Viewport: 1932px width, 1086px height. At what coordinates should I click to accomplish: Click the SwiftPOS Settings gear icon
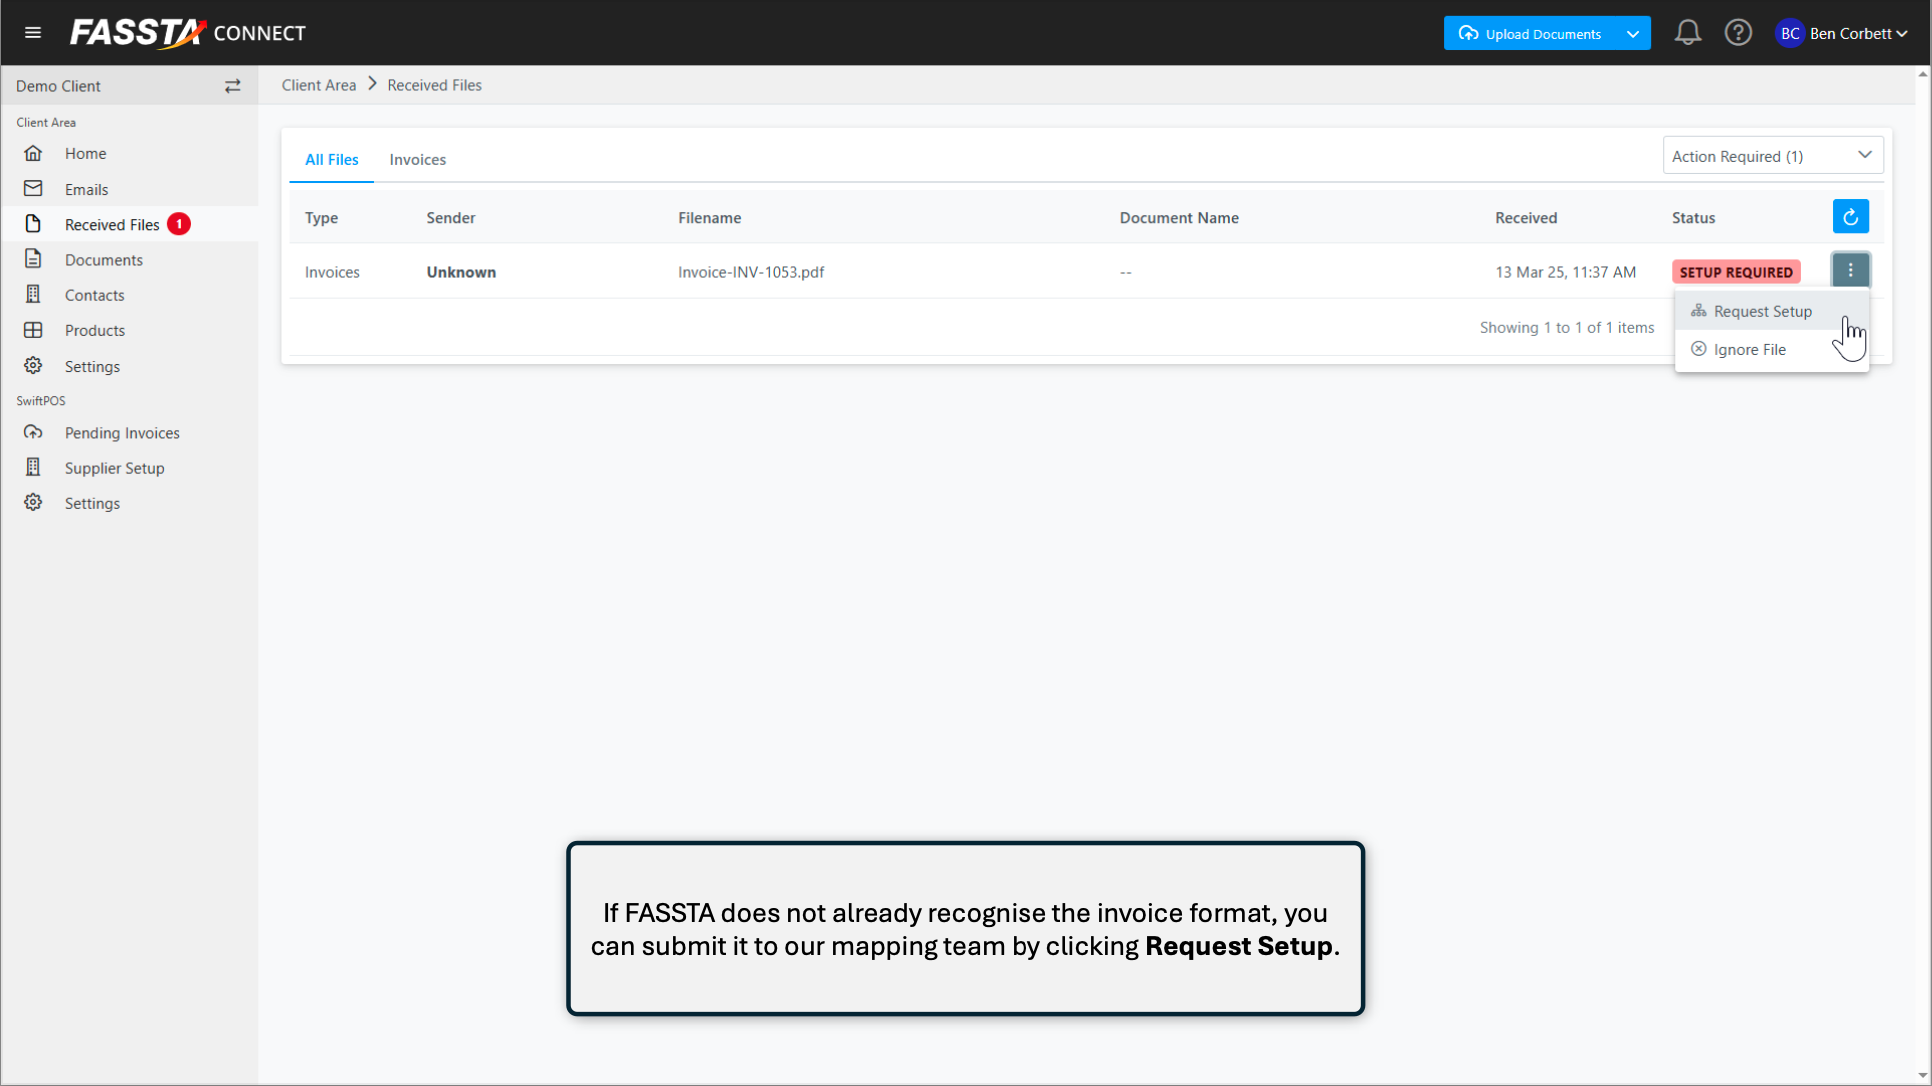click(33, 503)
